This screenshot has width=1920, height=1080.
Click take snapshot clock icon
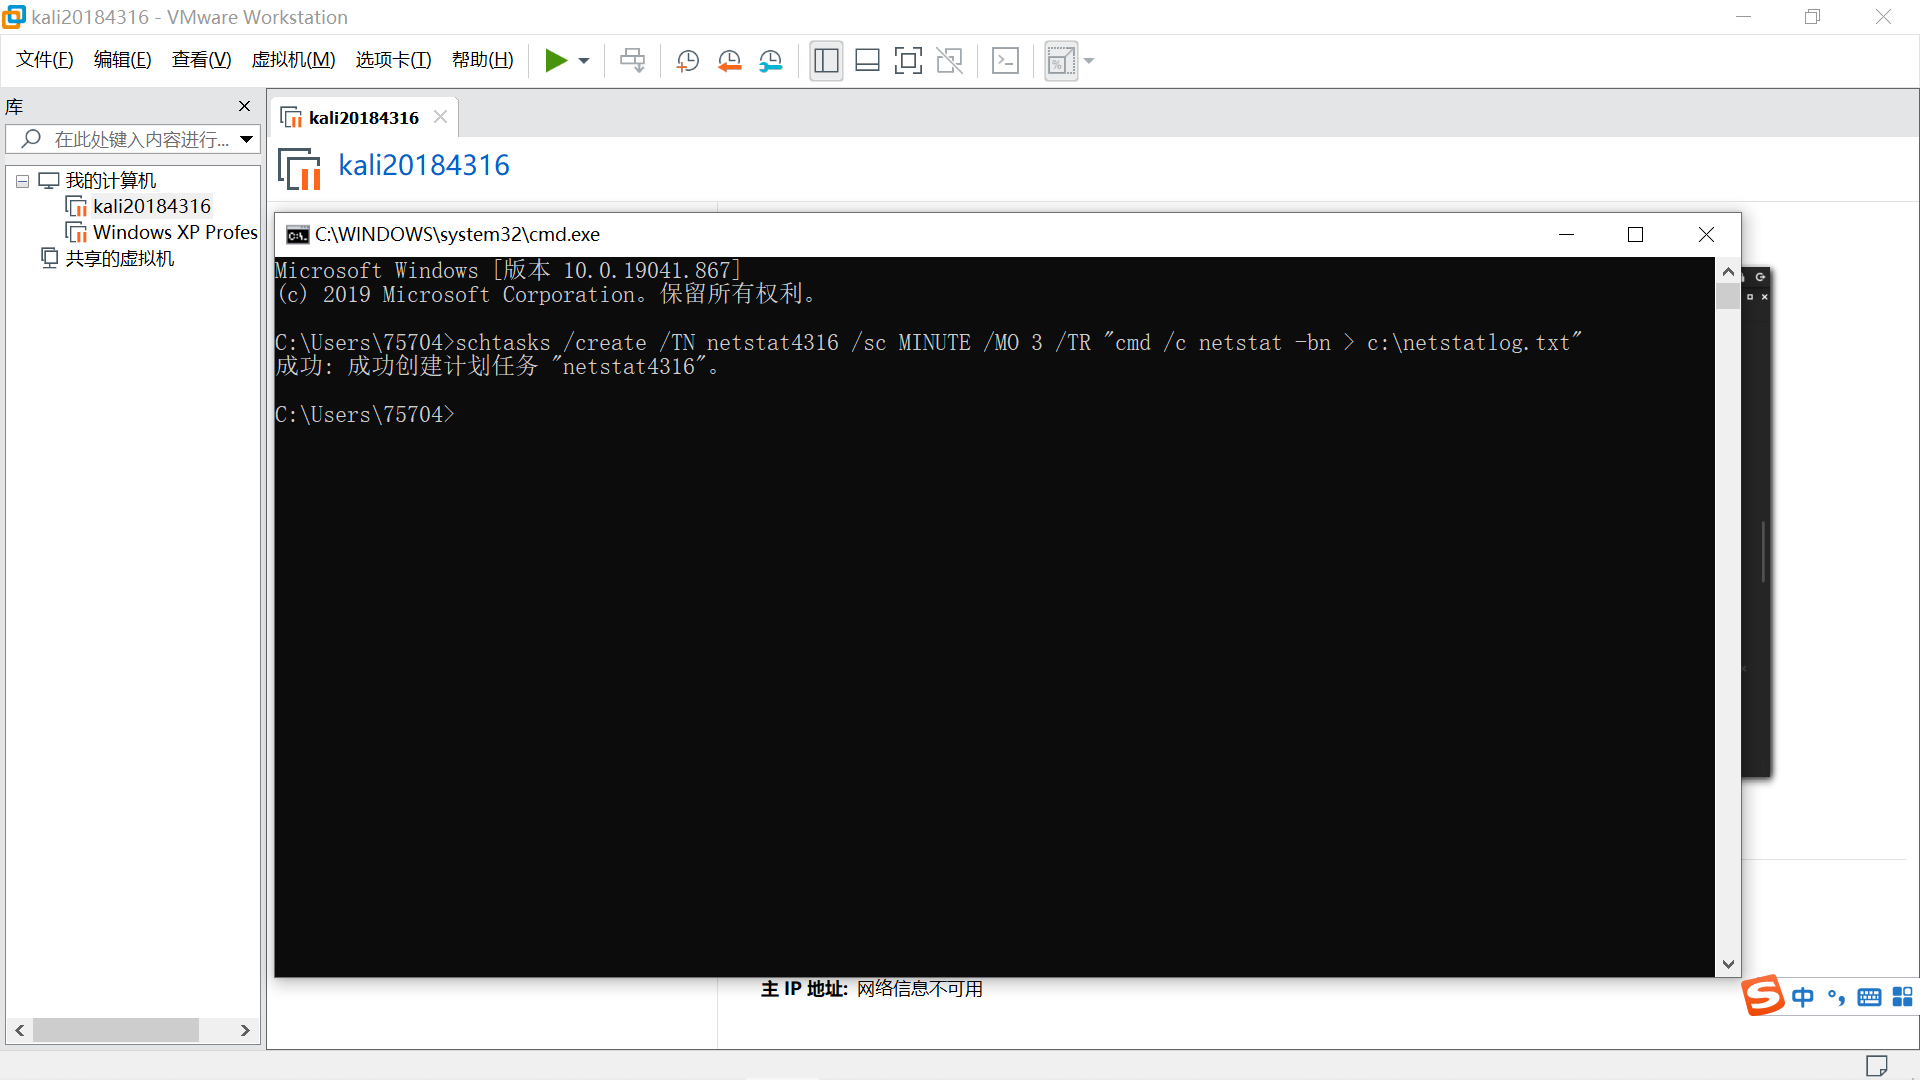687,61
